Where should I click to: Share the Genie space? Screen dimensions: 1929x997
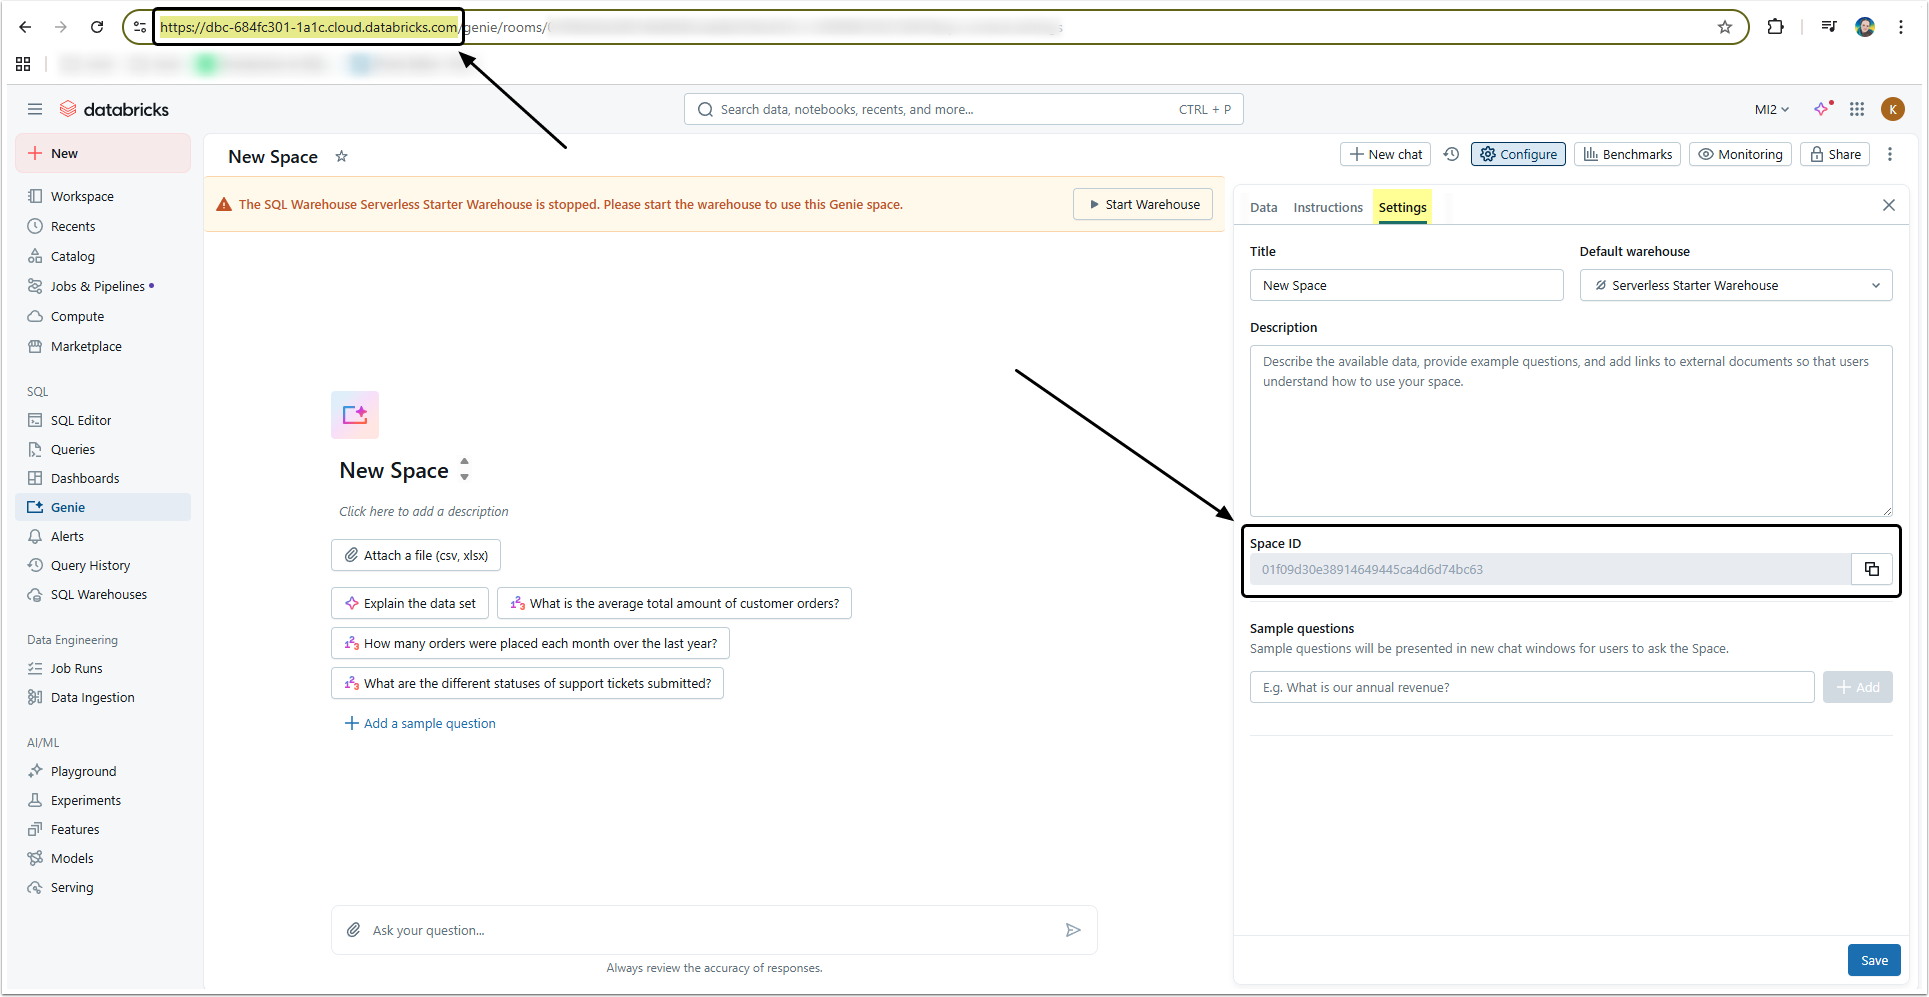[1835, 154]
